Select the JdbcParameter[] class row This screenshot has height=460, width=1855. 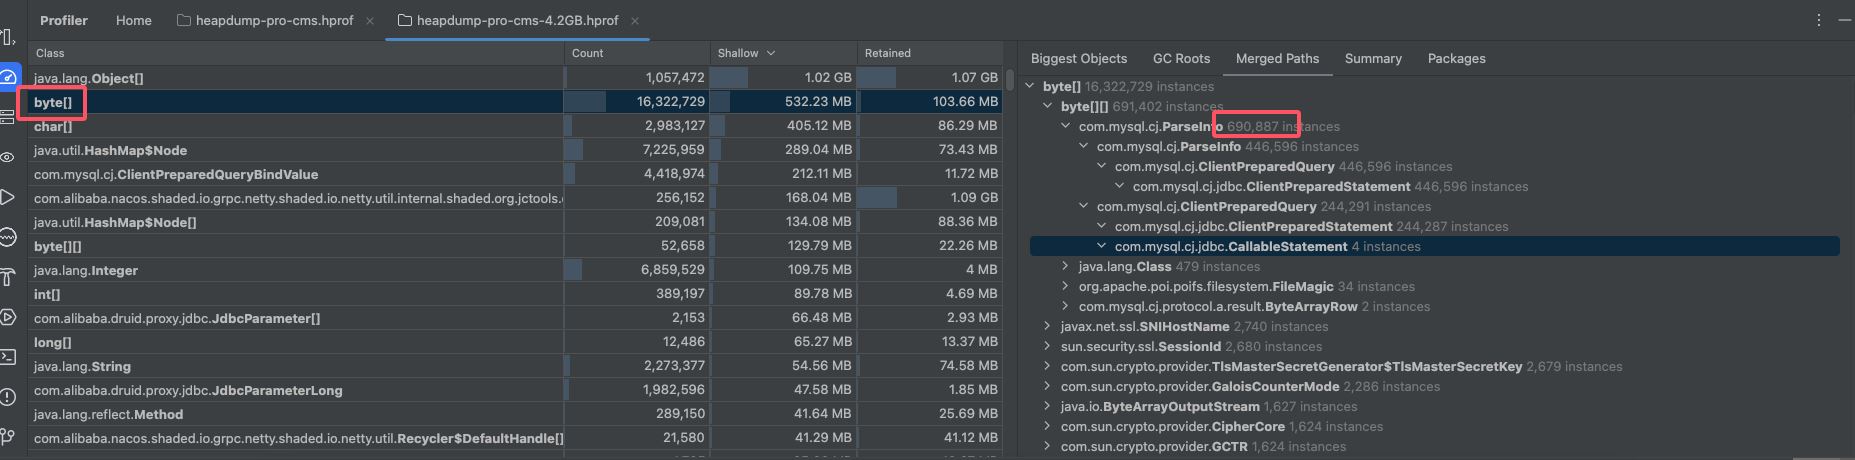[x=515, y=318]
